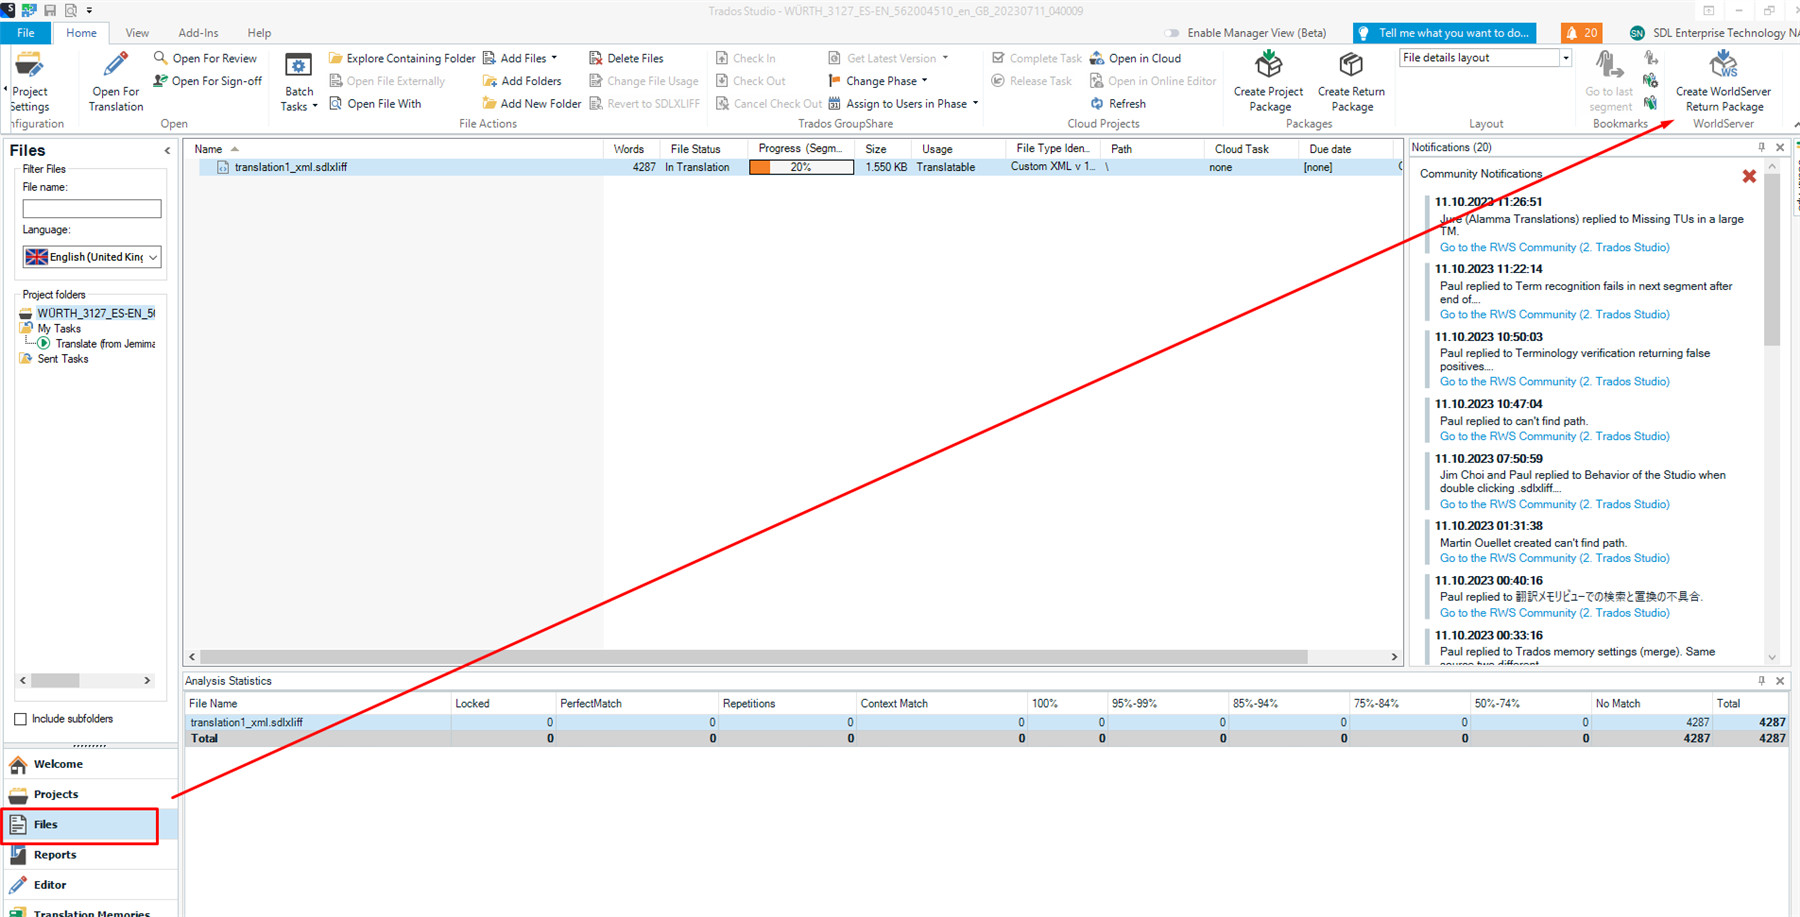The height and width of the screenshot is (917, 1800).
Task: Open RWS Community link under 07:50:59 notification
Action: [1554, 504]
